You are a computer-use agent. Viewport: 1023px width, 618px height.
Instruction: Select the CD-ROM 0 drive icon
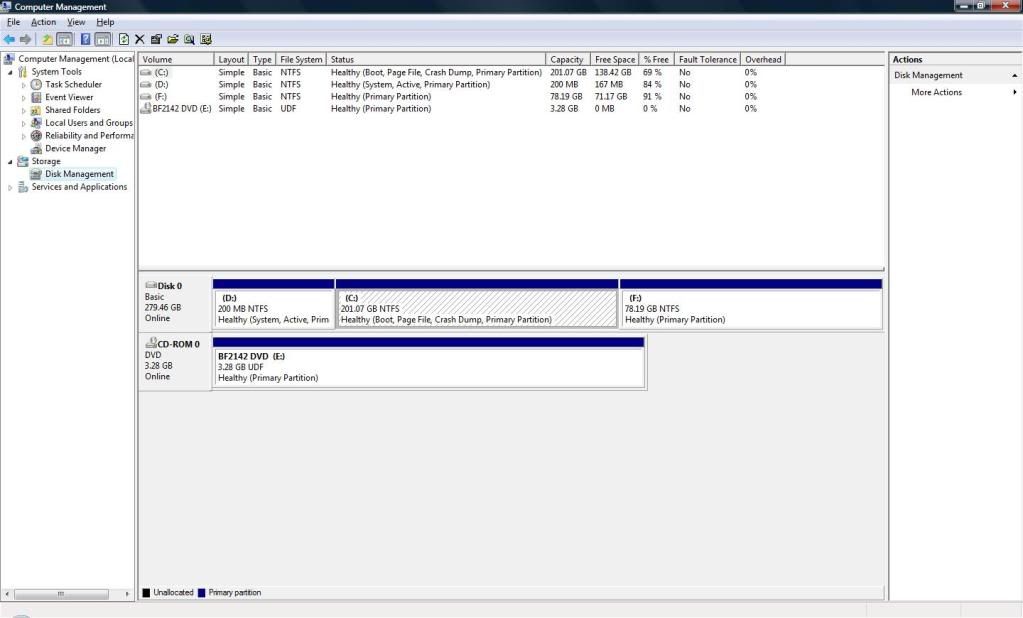pos(151,343)
